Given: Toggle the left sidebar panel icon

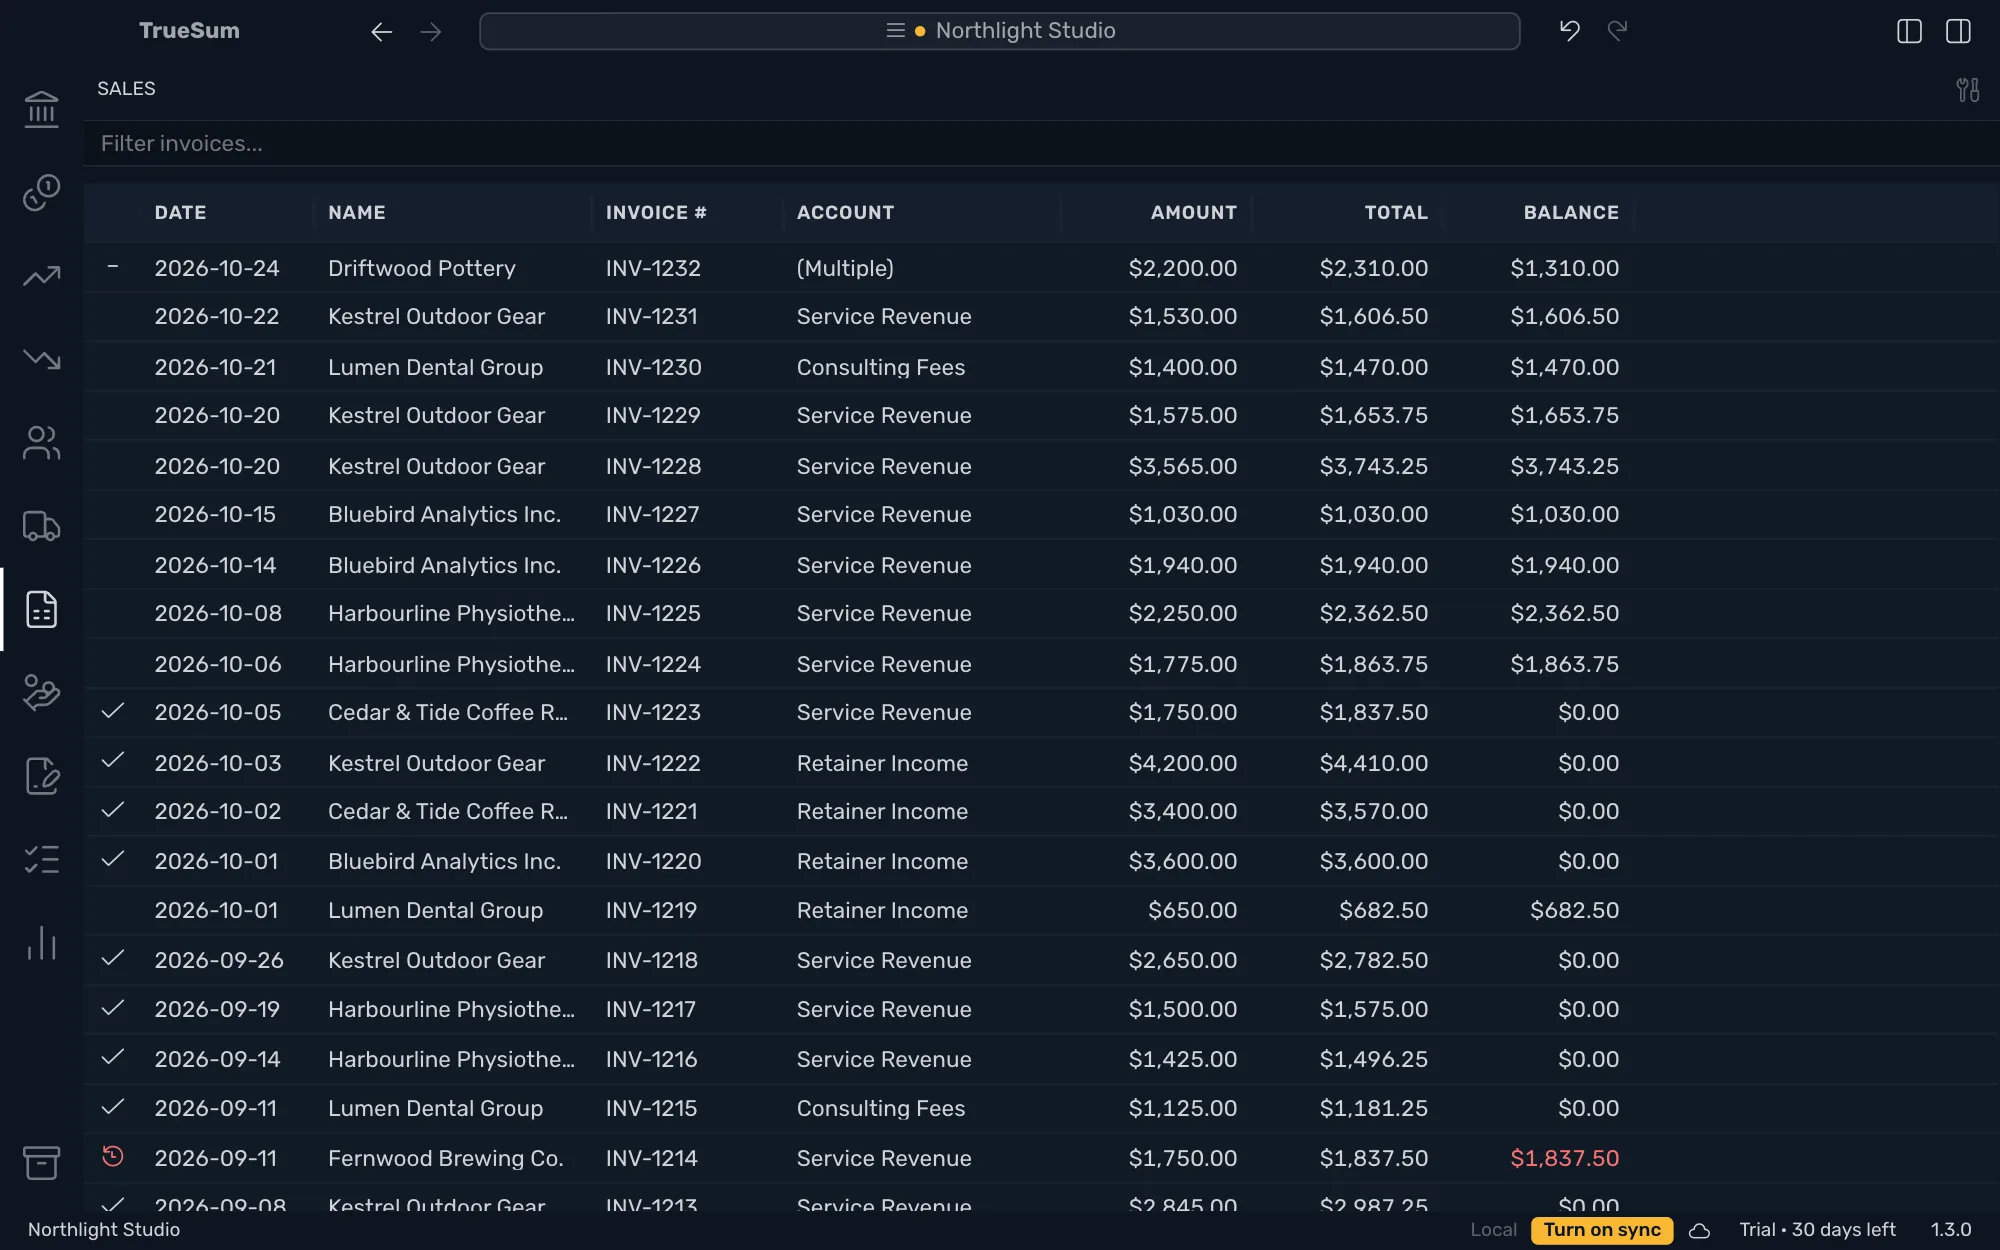Looking at the screenshot, I should (1909, 31).
